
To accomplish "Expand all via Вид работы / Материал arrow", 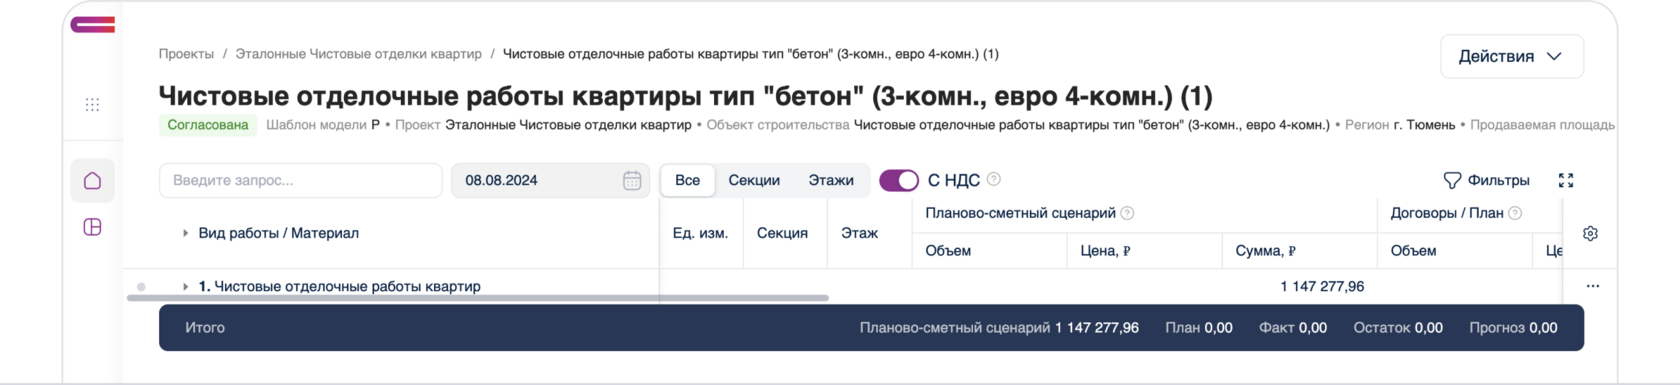I will [x=185, y=233].
